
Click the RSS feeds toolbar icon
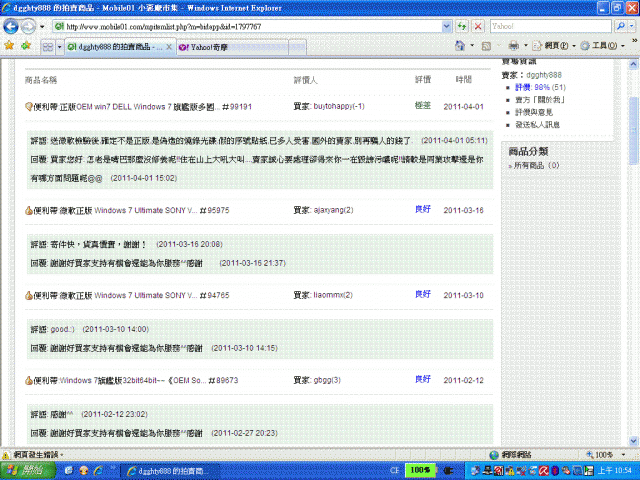tap(486, 46)
